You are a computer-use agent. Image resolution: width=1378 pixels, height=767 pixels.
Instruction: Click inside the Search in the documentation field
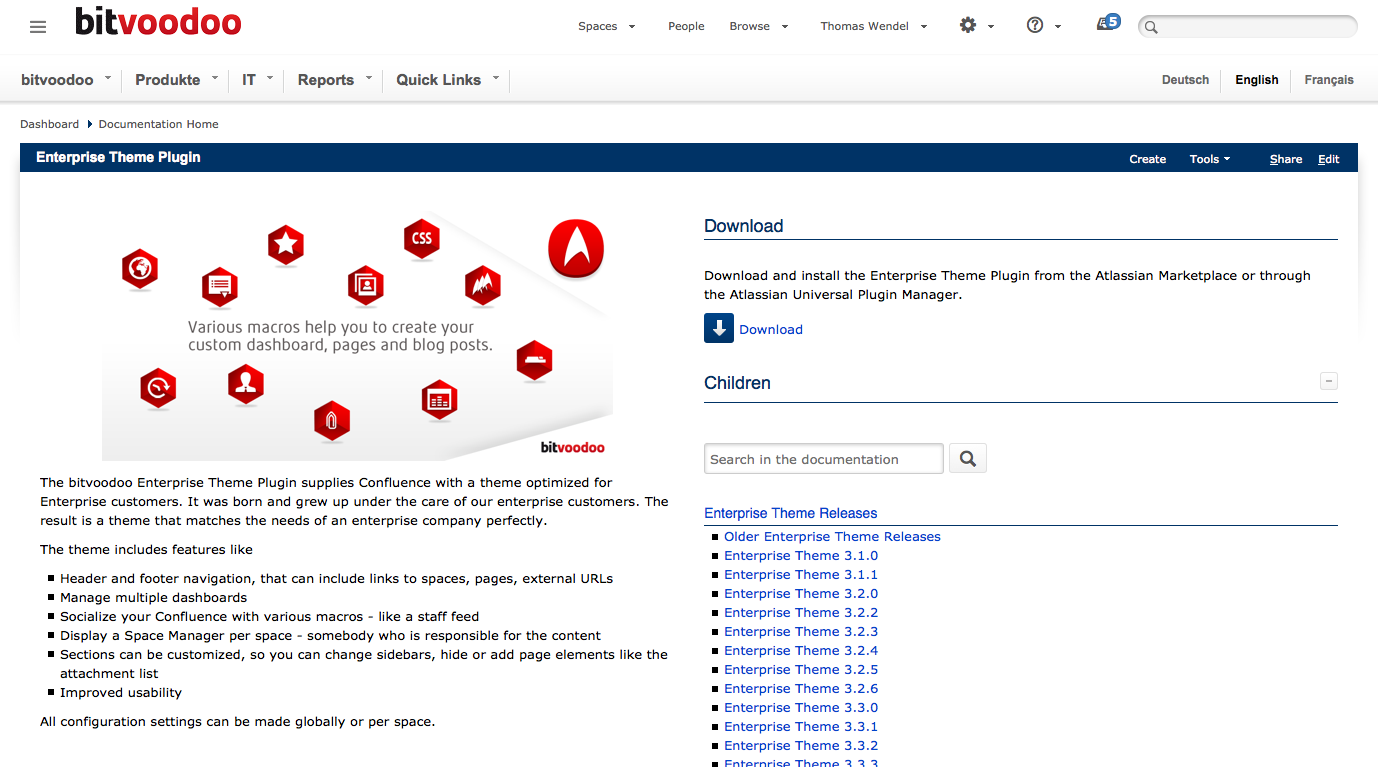[x=823, y=458]
